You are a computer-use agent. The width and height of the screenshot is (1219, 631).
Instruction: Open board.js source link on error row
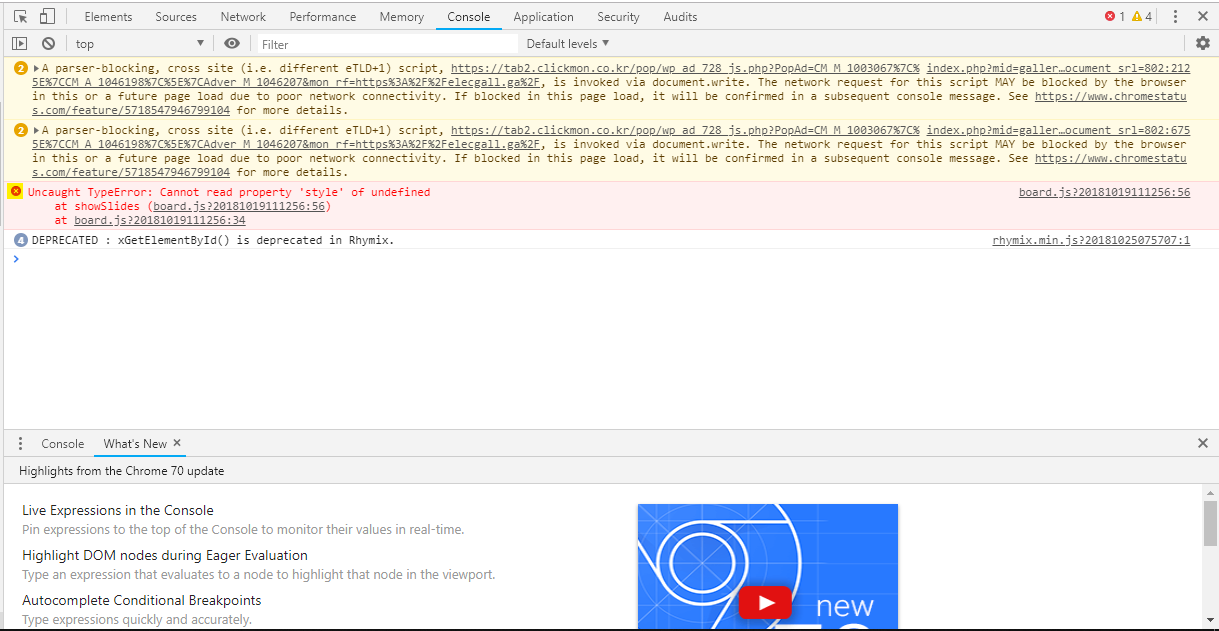coord(1104,192)
